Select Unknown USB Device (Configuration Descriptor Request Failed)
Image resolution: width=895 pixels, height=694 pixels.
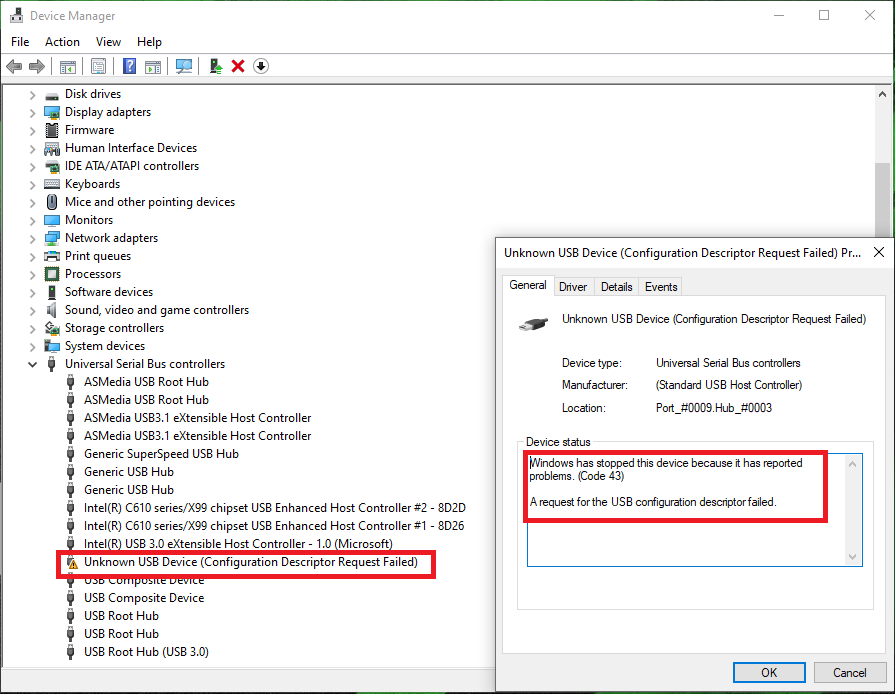click(251, 562)
